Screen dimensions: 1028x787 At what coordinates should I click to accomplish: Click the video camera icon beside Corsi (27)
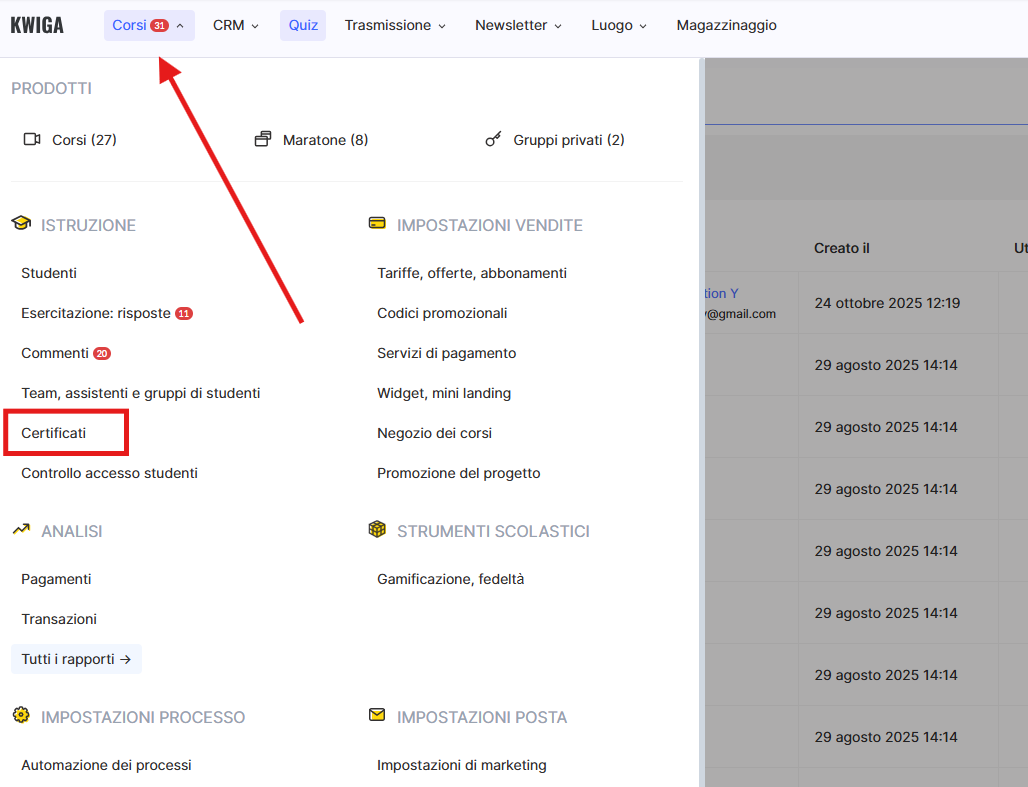pos(31,140)
